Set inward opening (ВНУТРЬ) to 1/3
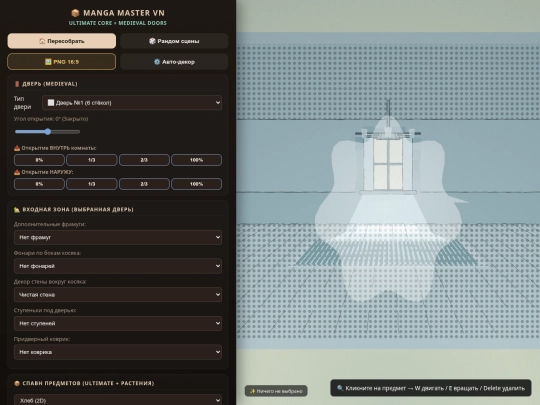 click(x=92, y=160)
